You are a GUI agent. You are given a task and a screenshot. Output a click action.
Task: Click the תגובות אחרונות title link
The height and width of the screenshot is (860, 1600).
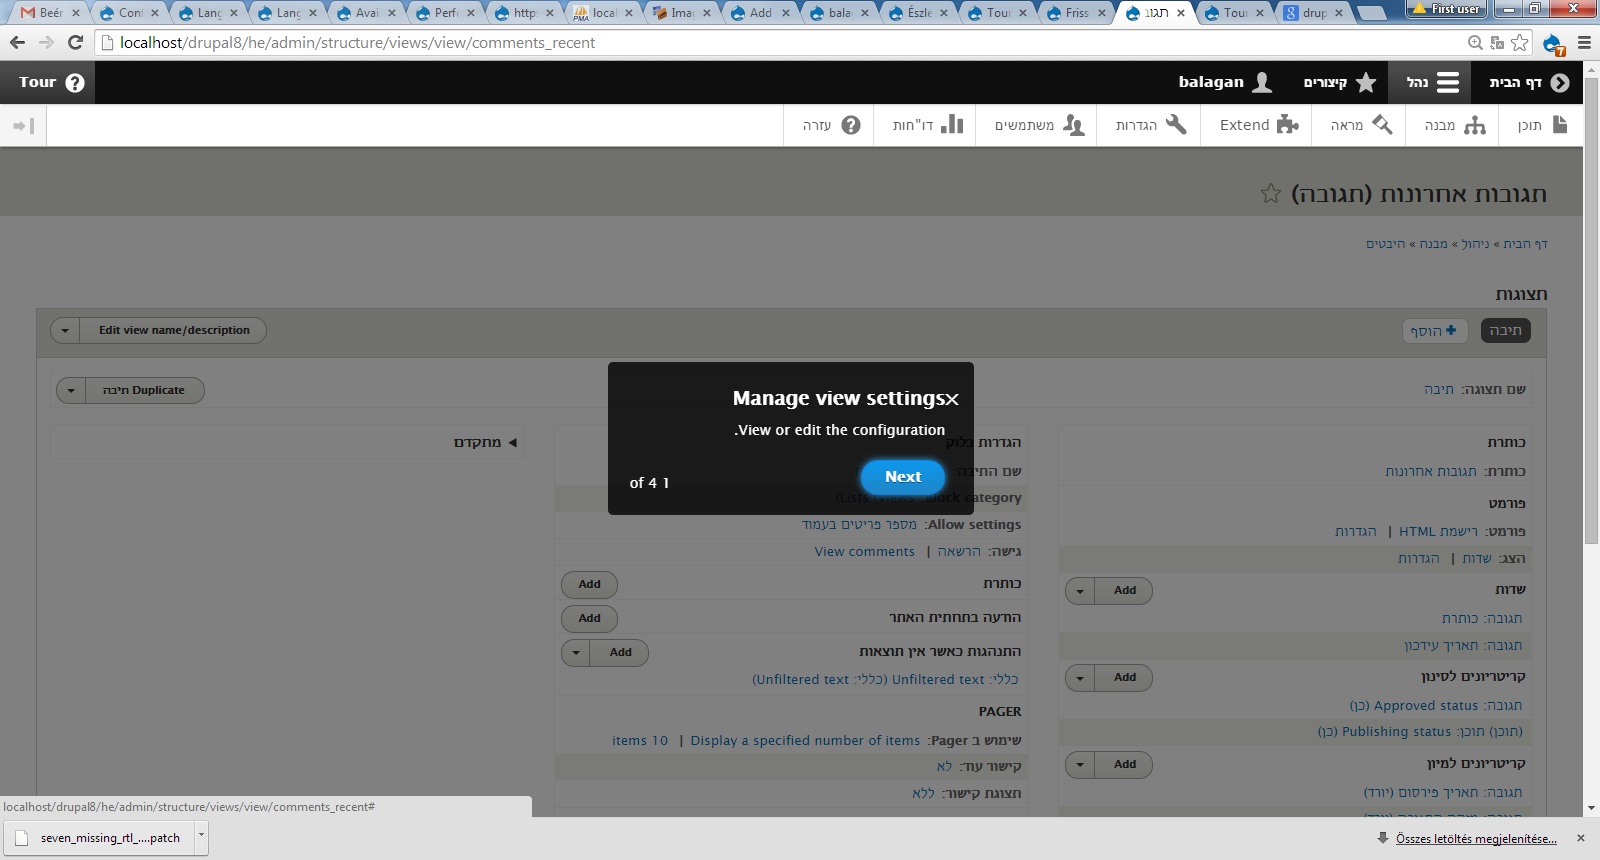click(1431, 471)
